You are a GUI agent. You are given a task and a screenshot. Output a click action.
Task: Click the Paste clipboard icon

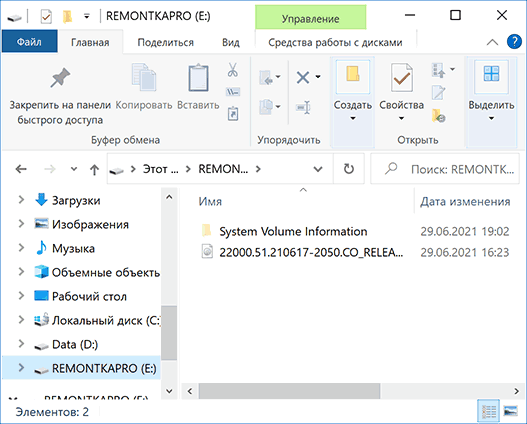[x=198, y=77]
